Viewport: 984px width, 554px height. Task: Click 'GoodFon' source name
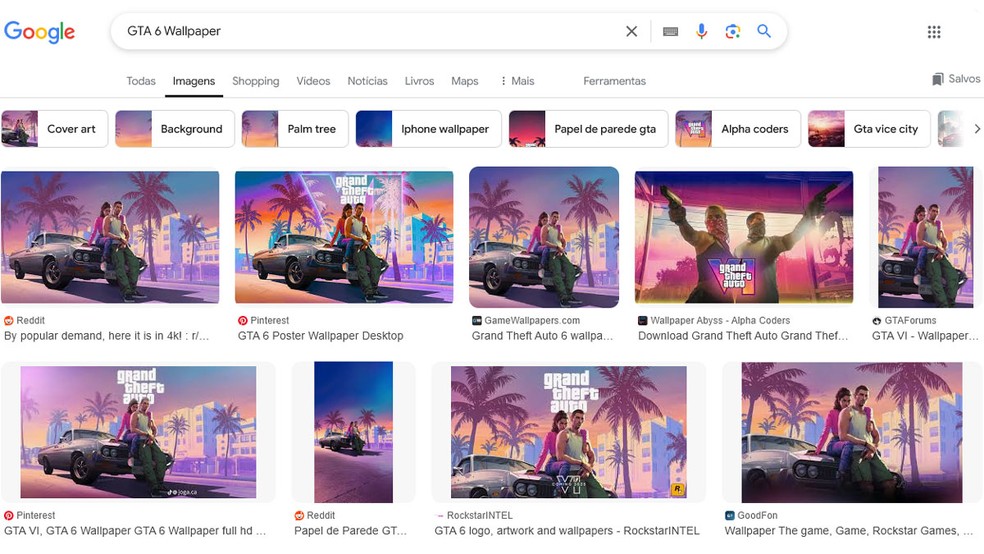[757, 516]
